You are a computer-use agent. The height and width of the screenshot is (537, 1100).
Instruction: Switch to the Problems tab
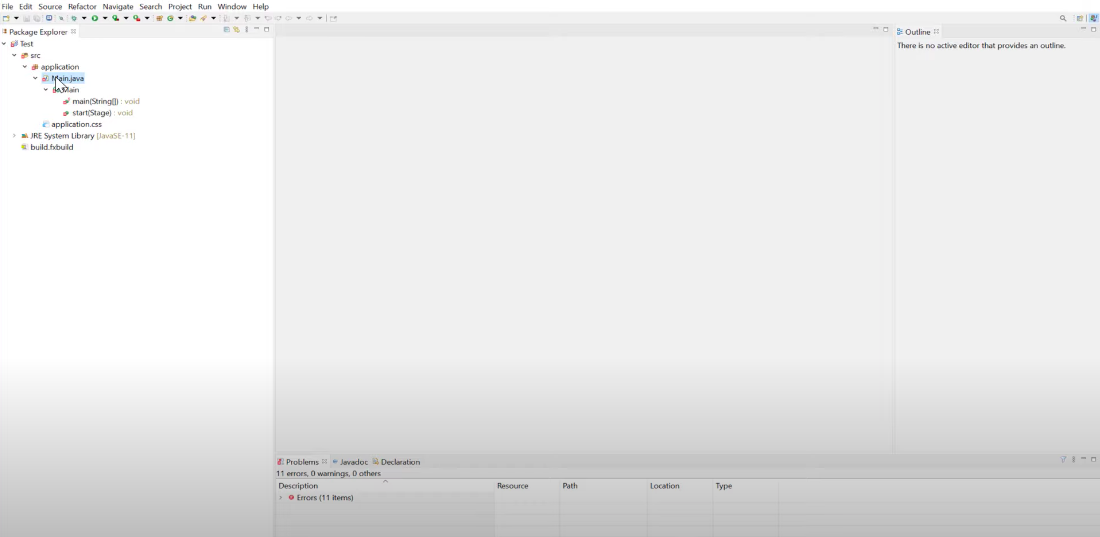click(302, 462)
